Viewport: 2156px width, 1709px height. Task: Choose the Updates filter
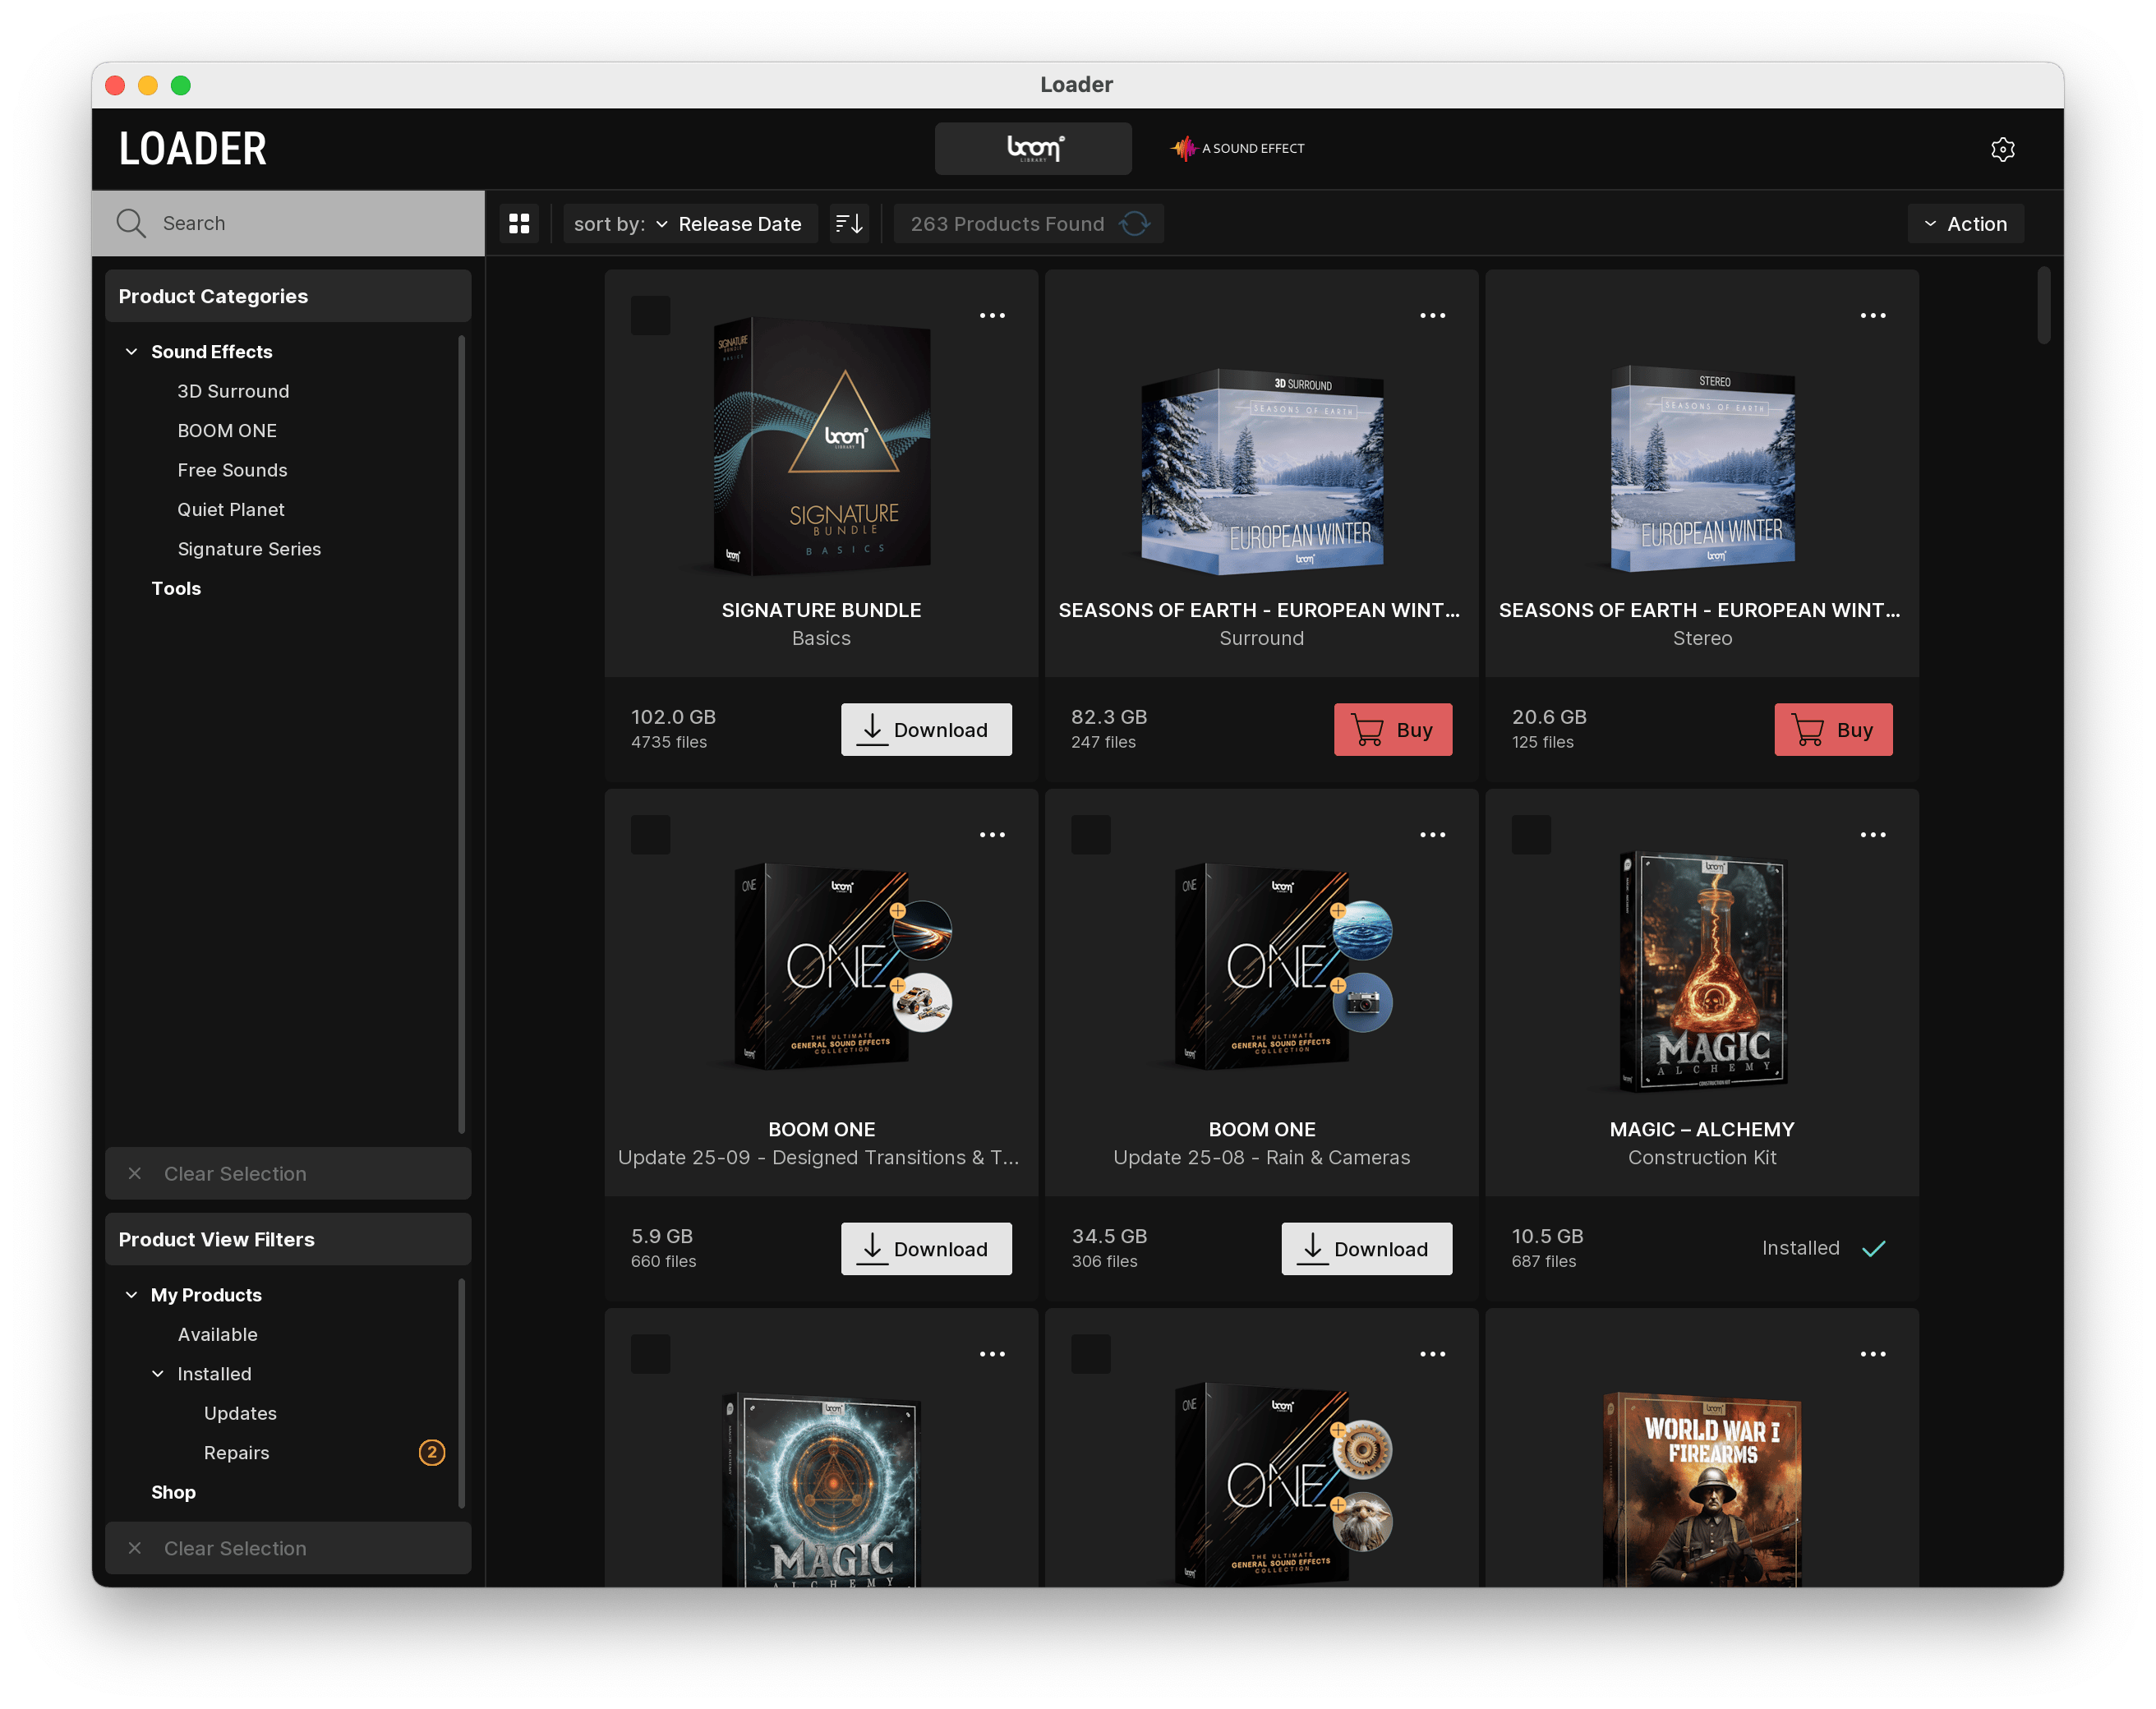click(240, 1413)
